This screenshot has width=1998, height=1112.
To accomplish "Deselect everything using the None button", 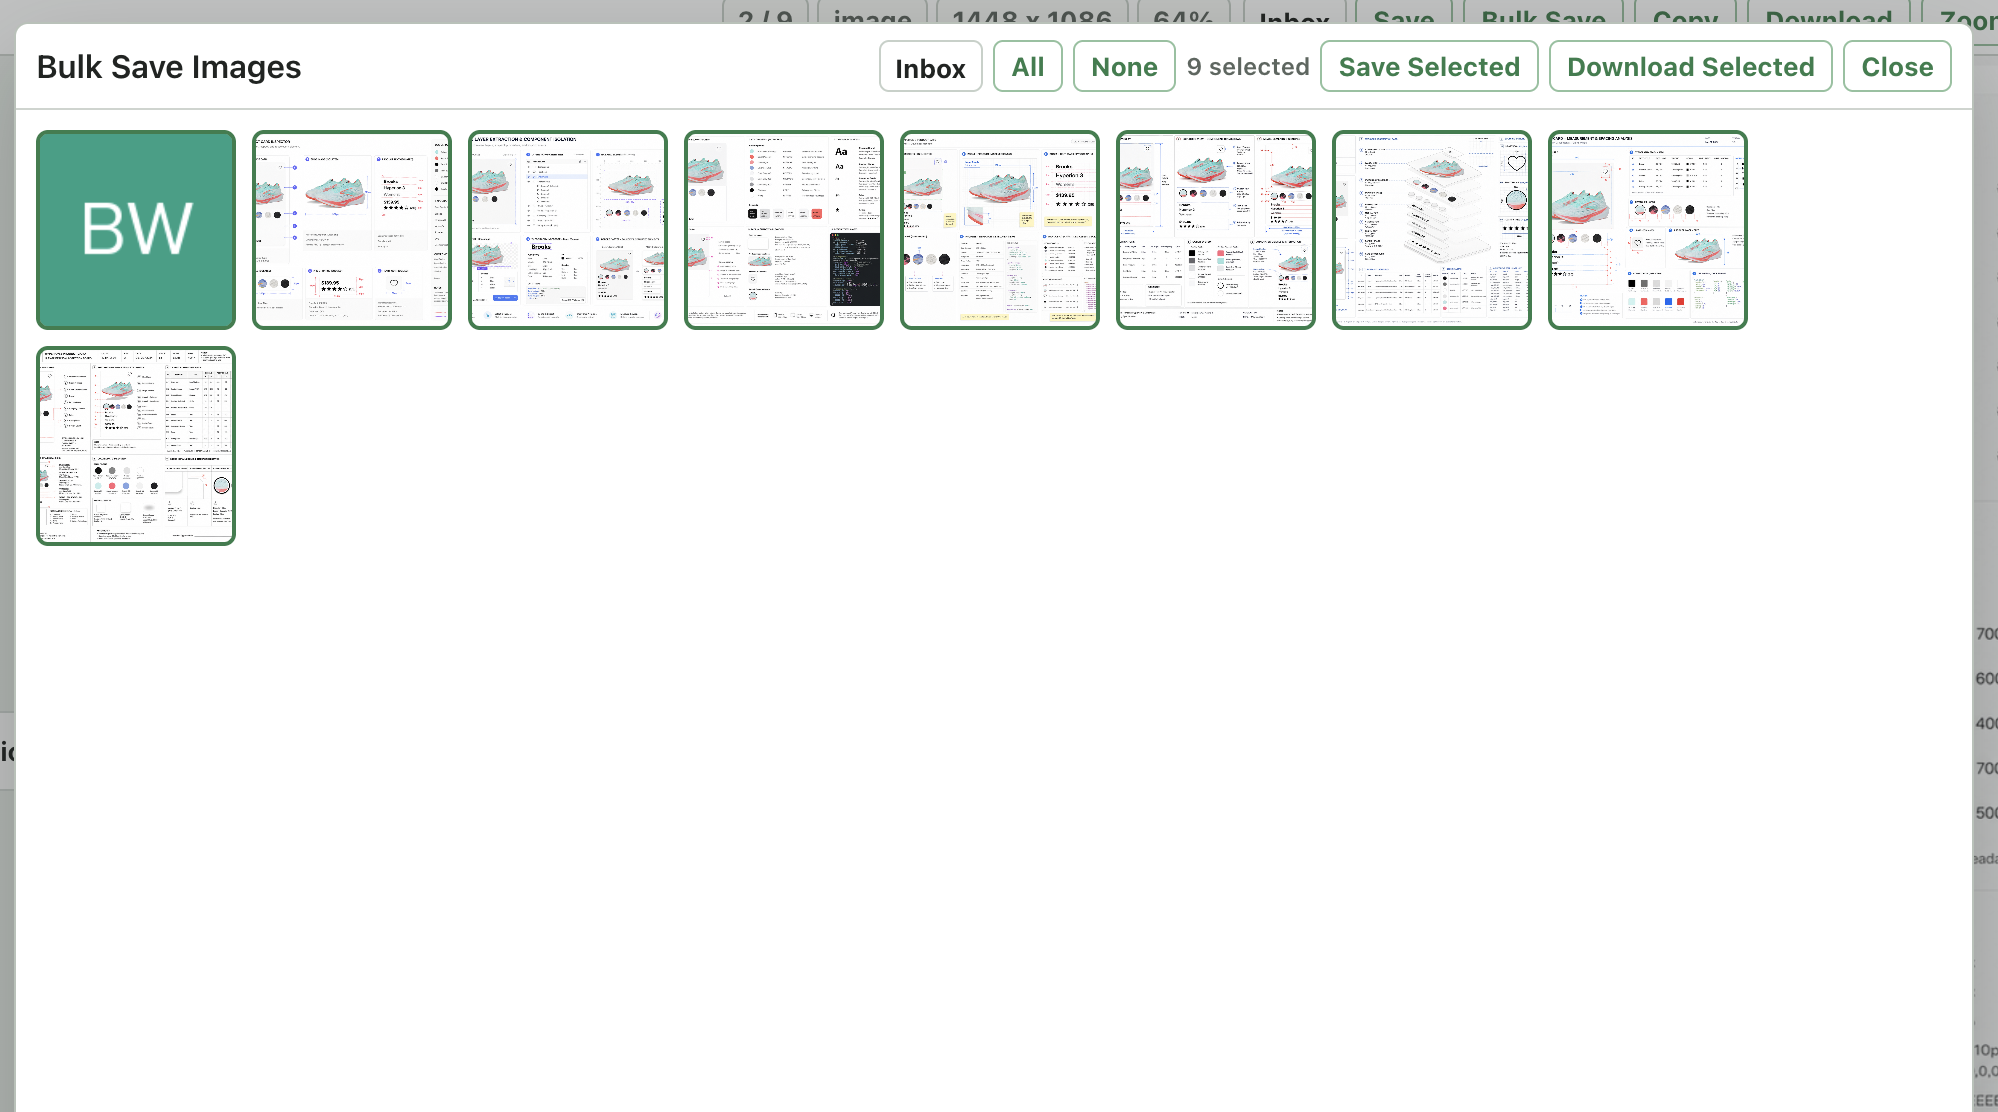I will click(x=1124, y=67).
